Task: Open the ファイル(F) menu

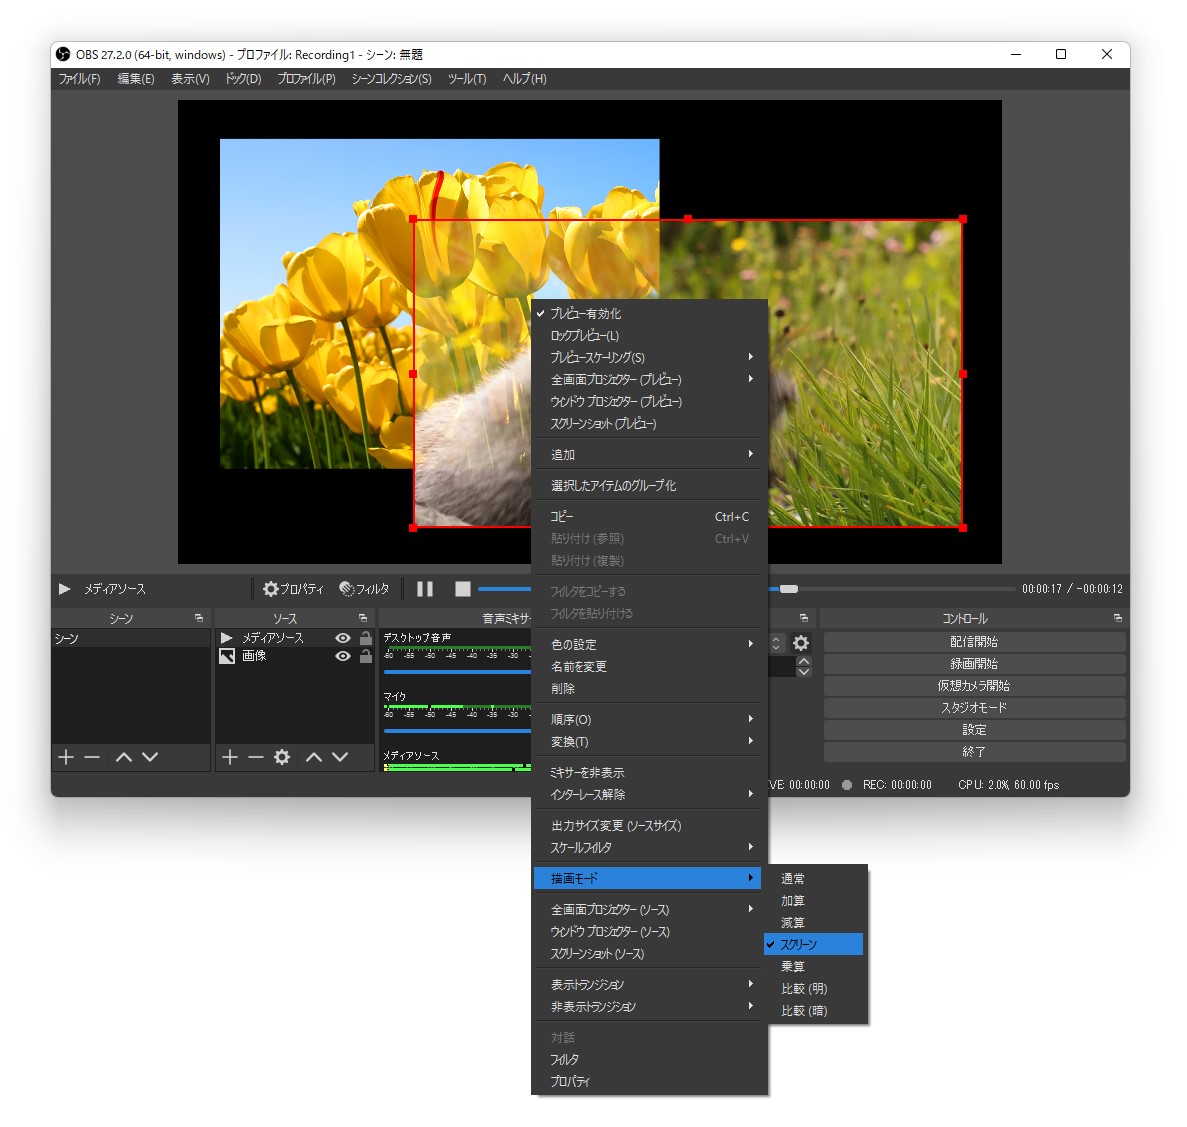Action: pyautogui.click(x=78, y=79)
